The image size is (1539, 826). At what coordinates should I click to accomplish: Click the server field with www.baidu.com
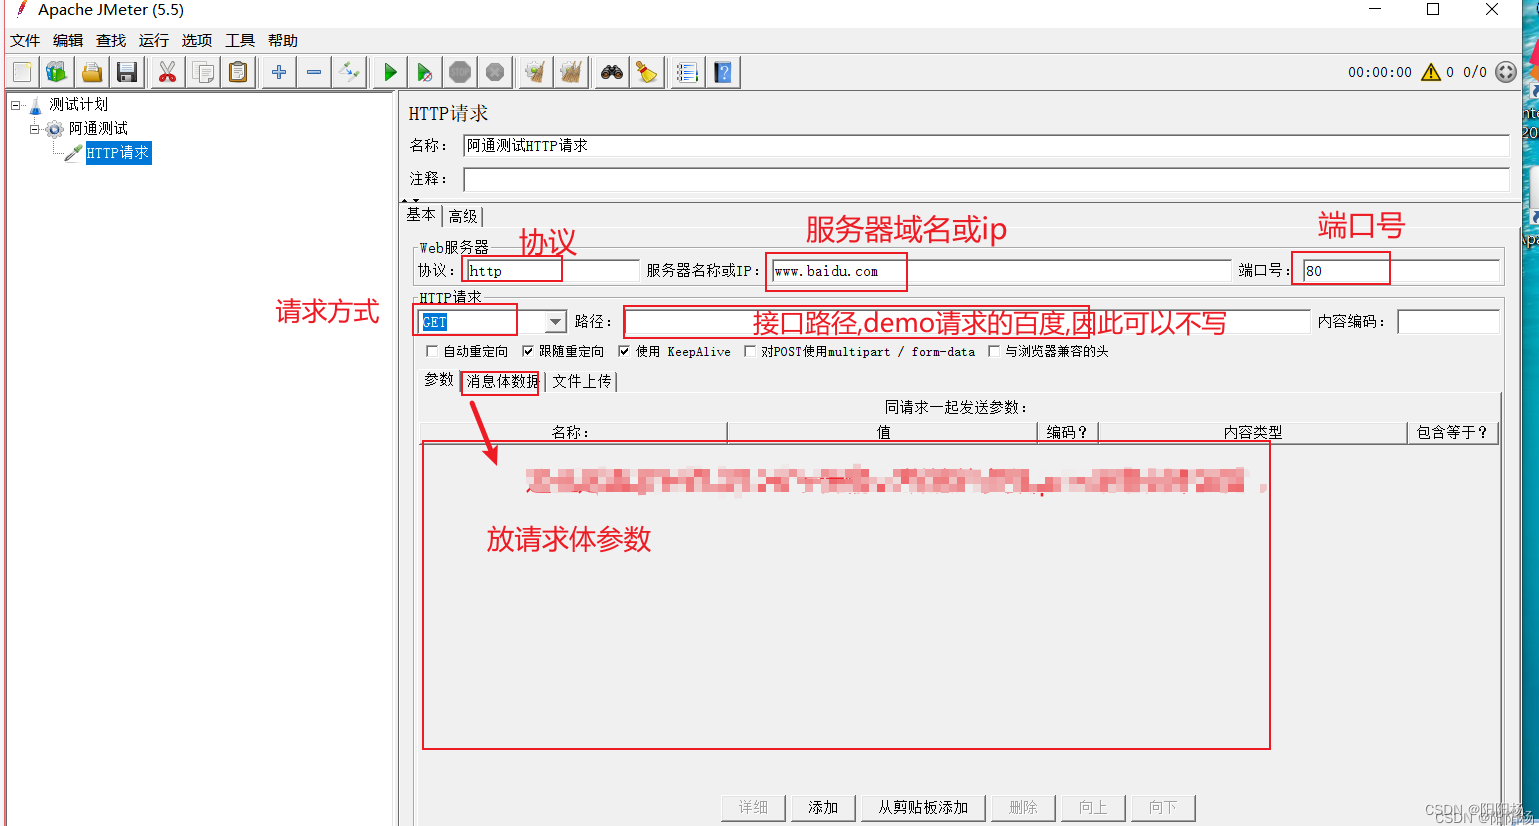pos(1001,271)
